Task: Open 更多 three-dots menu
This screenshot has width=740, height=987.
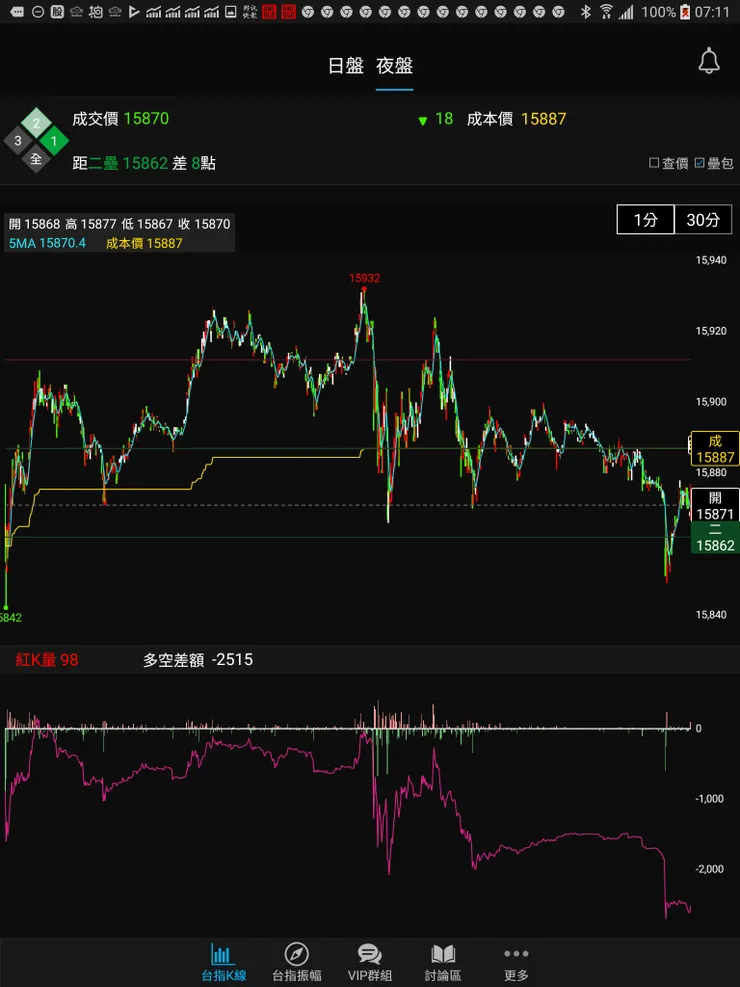Action: click(x=516, y=963)
